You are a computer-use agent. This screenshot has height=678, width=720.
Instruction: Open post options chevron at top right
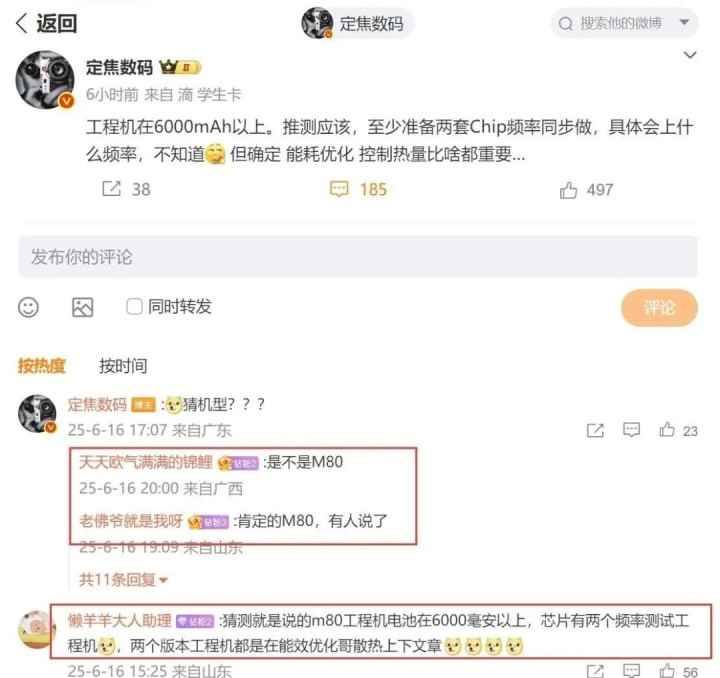click(690, 56)
